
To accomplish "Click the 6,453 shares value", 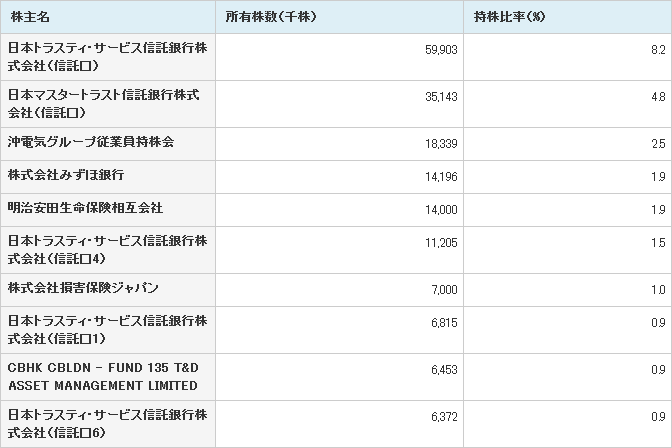I will (x=444, y=370).
